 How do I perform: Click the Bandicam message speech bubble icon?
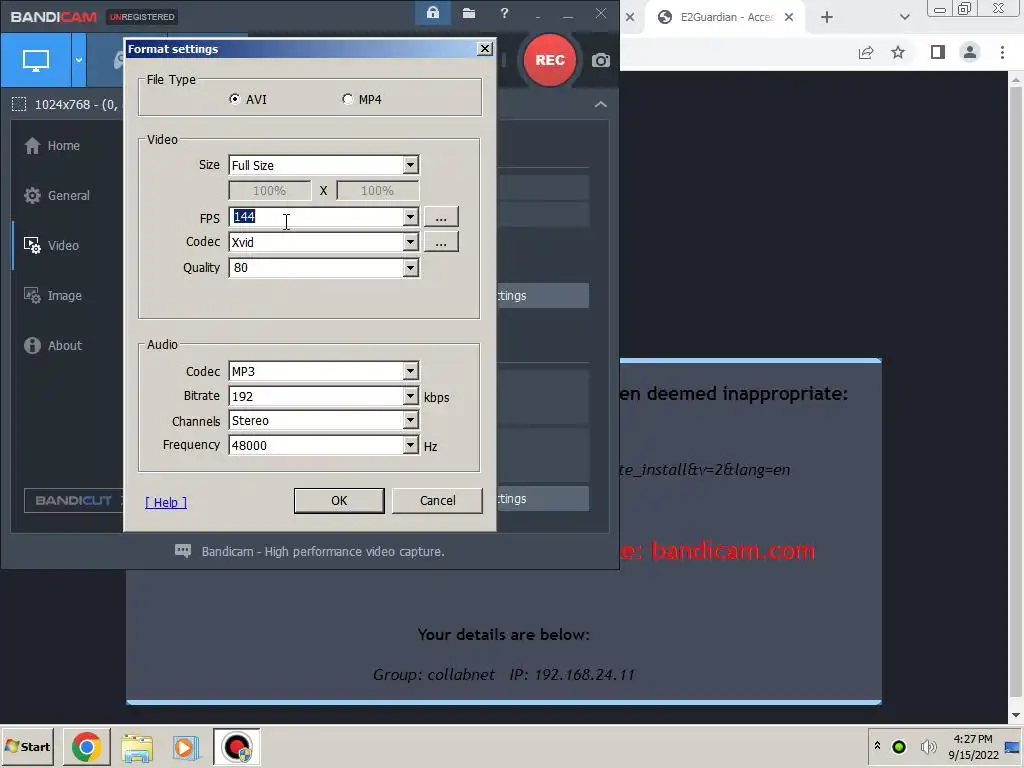(183, 551)
